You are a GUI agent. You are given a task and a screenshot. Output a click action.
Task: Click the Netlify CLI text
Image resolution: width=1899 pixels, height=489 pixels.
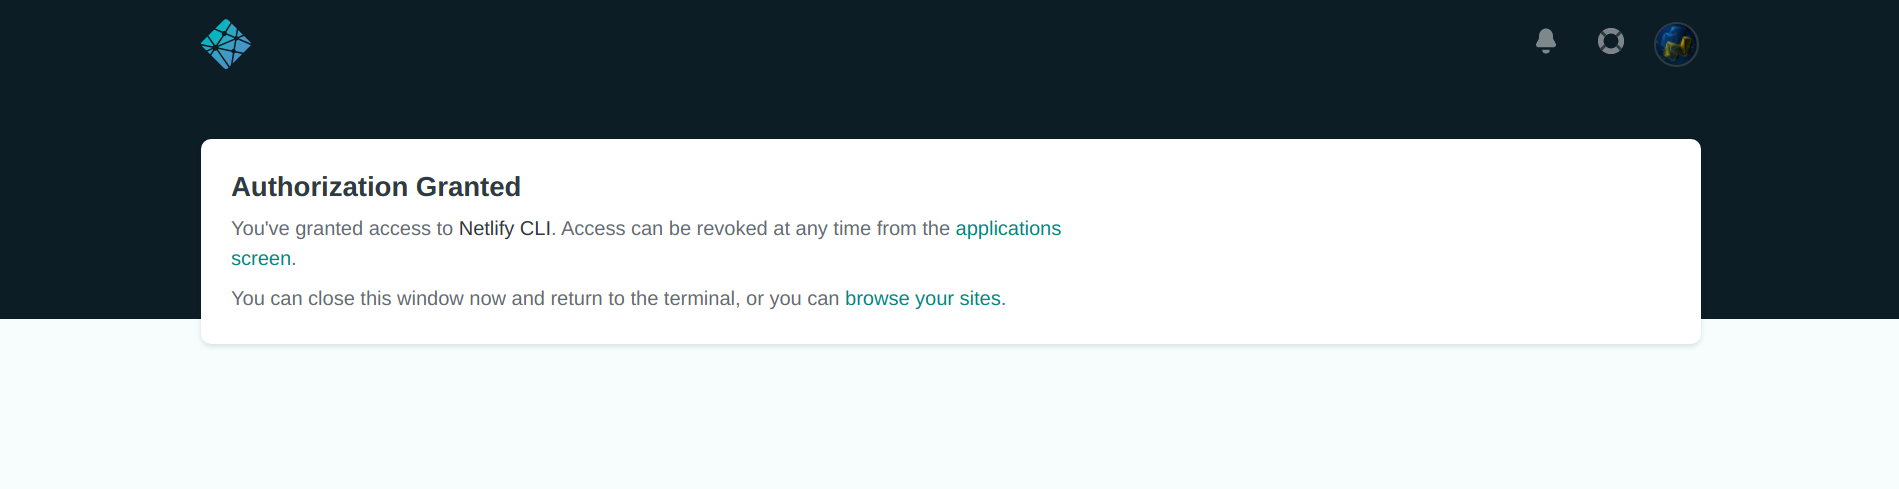click(x=505, y=228)
